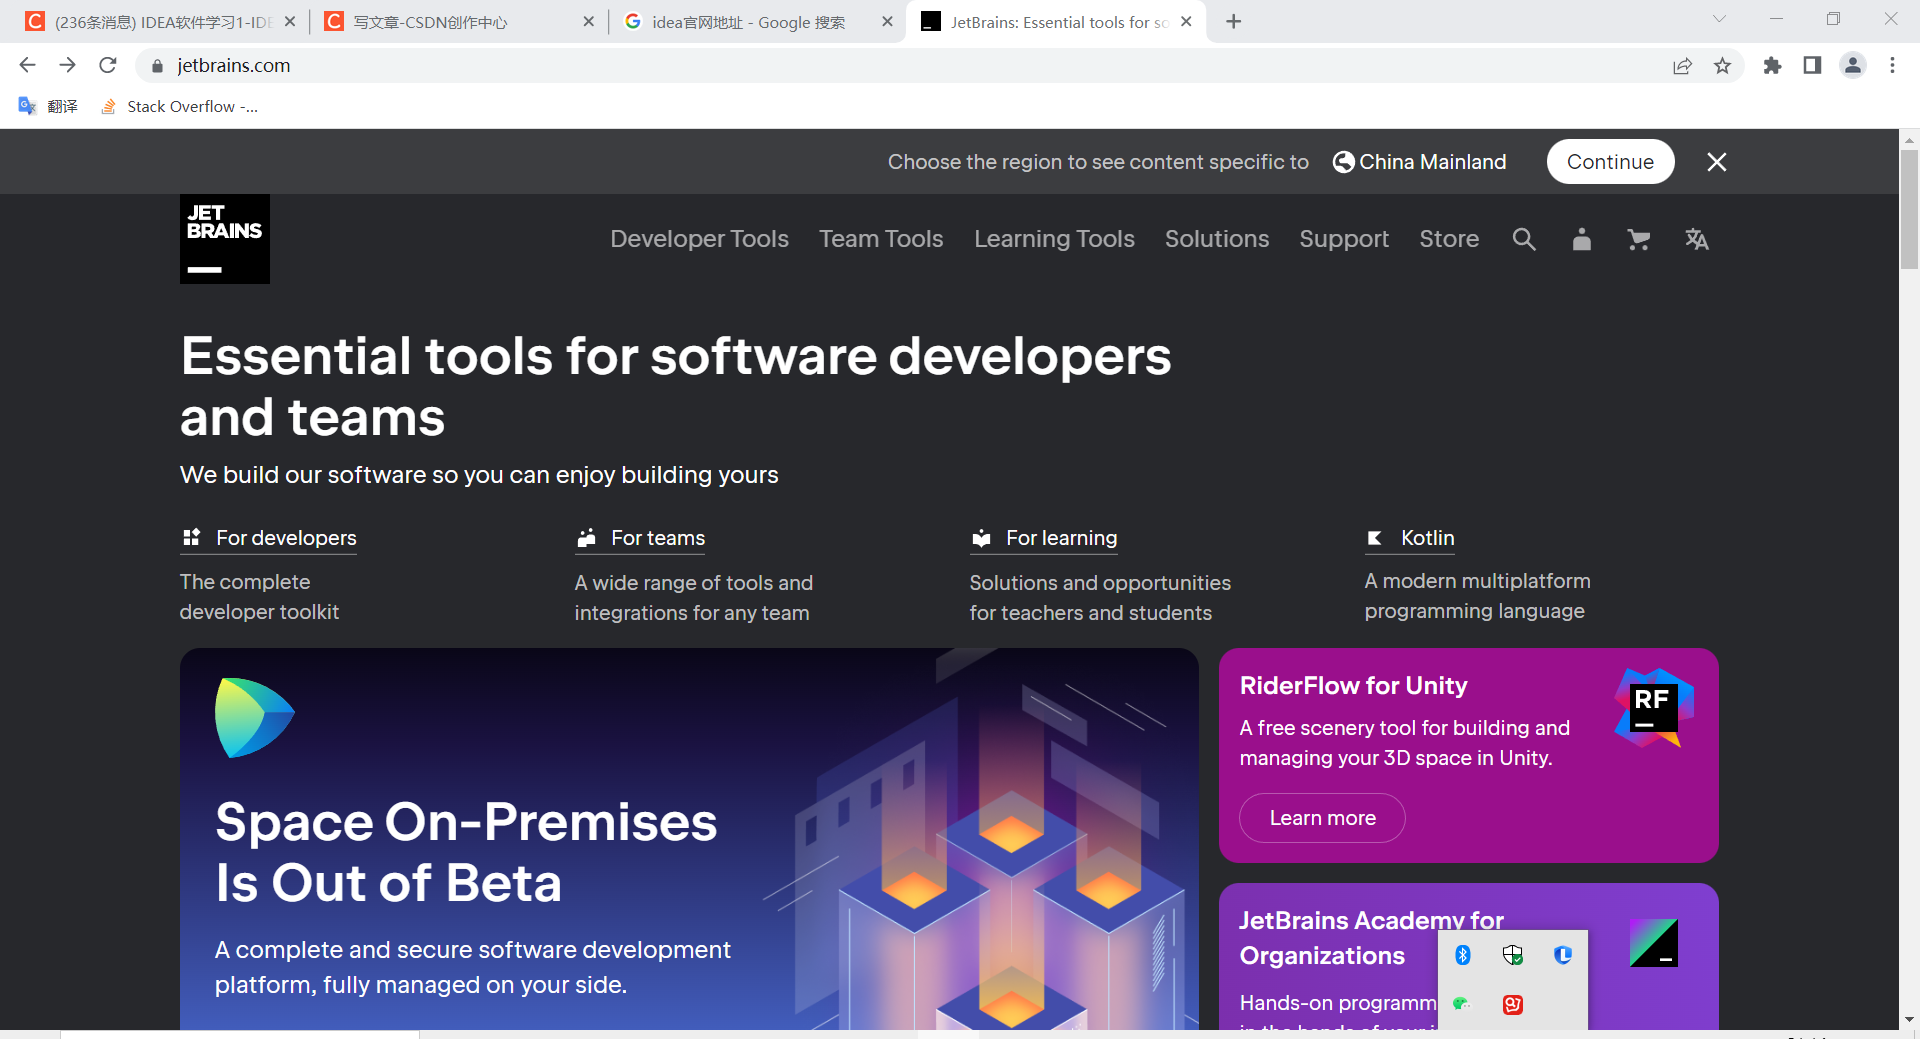Open the Chrome profile avatar
The width and height of the screenshot is (1920, 1039).
1853,65
